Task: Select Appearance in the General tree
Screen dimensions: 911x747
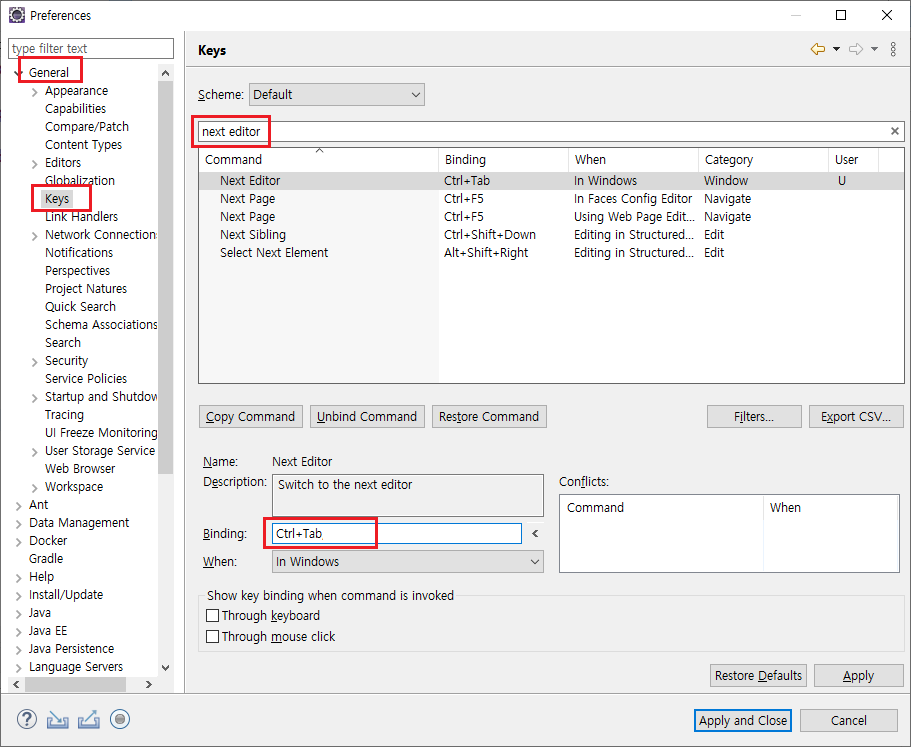Action: [x=76, y=91]
